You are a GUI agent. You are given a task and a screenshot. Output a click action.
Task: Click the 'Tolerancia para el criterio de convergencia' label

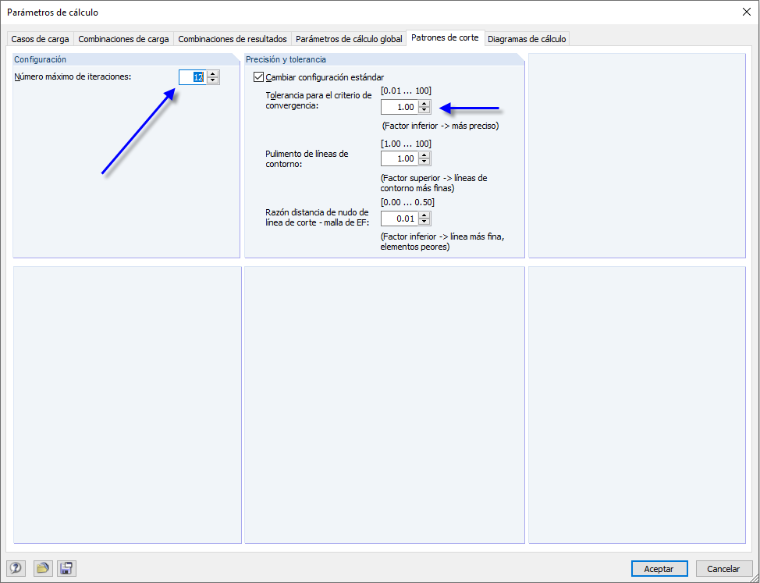[x=318, y=100]
